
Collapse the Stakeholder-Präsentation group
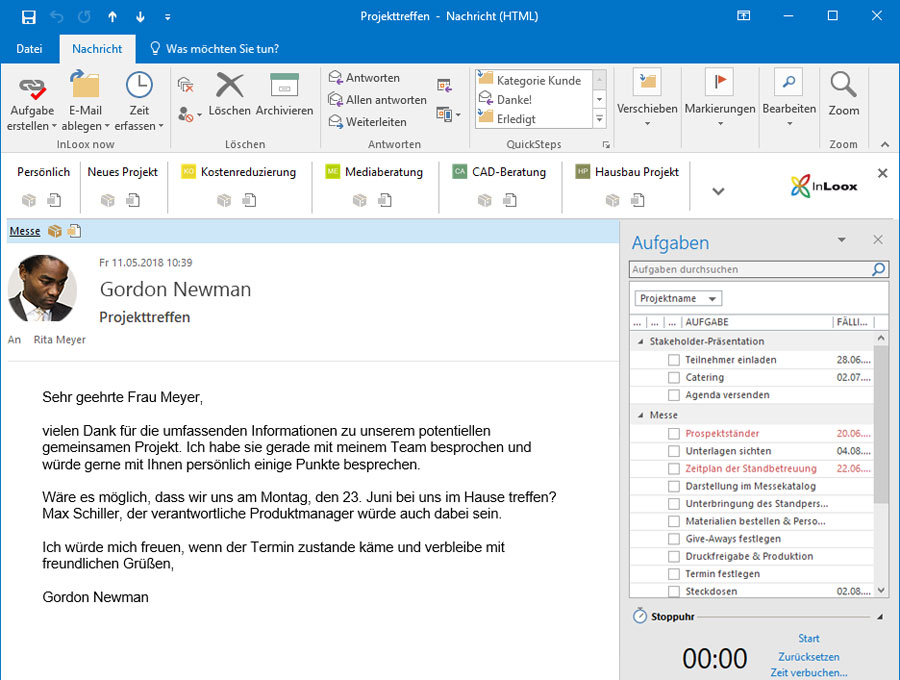click(x=641, y=342)
